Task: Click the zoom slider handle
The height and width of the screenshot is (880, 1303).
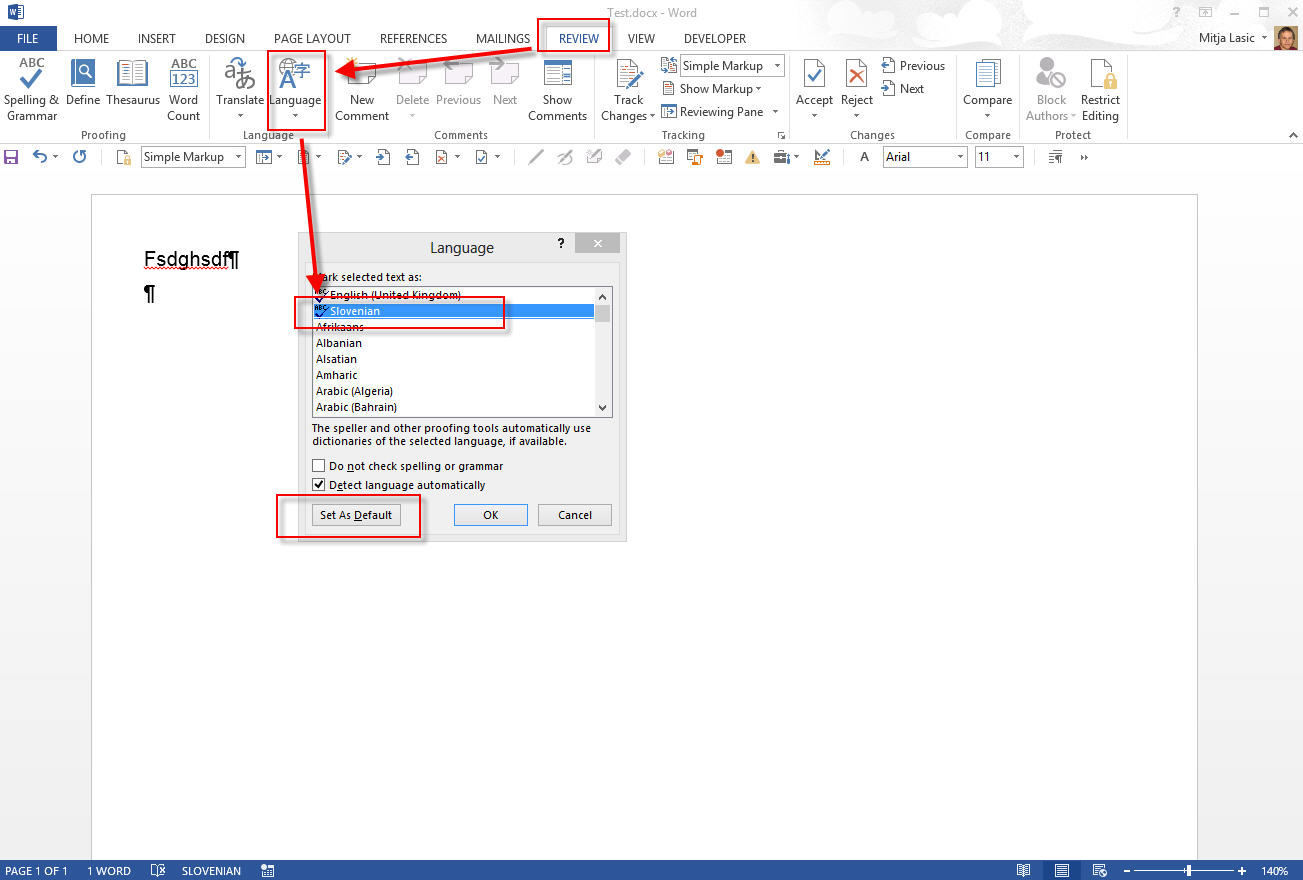Action: click(1188, 871)
